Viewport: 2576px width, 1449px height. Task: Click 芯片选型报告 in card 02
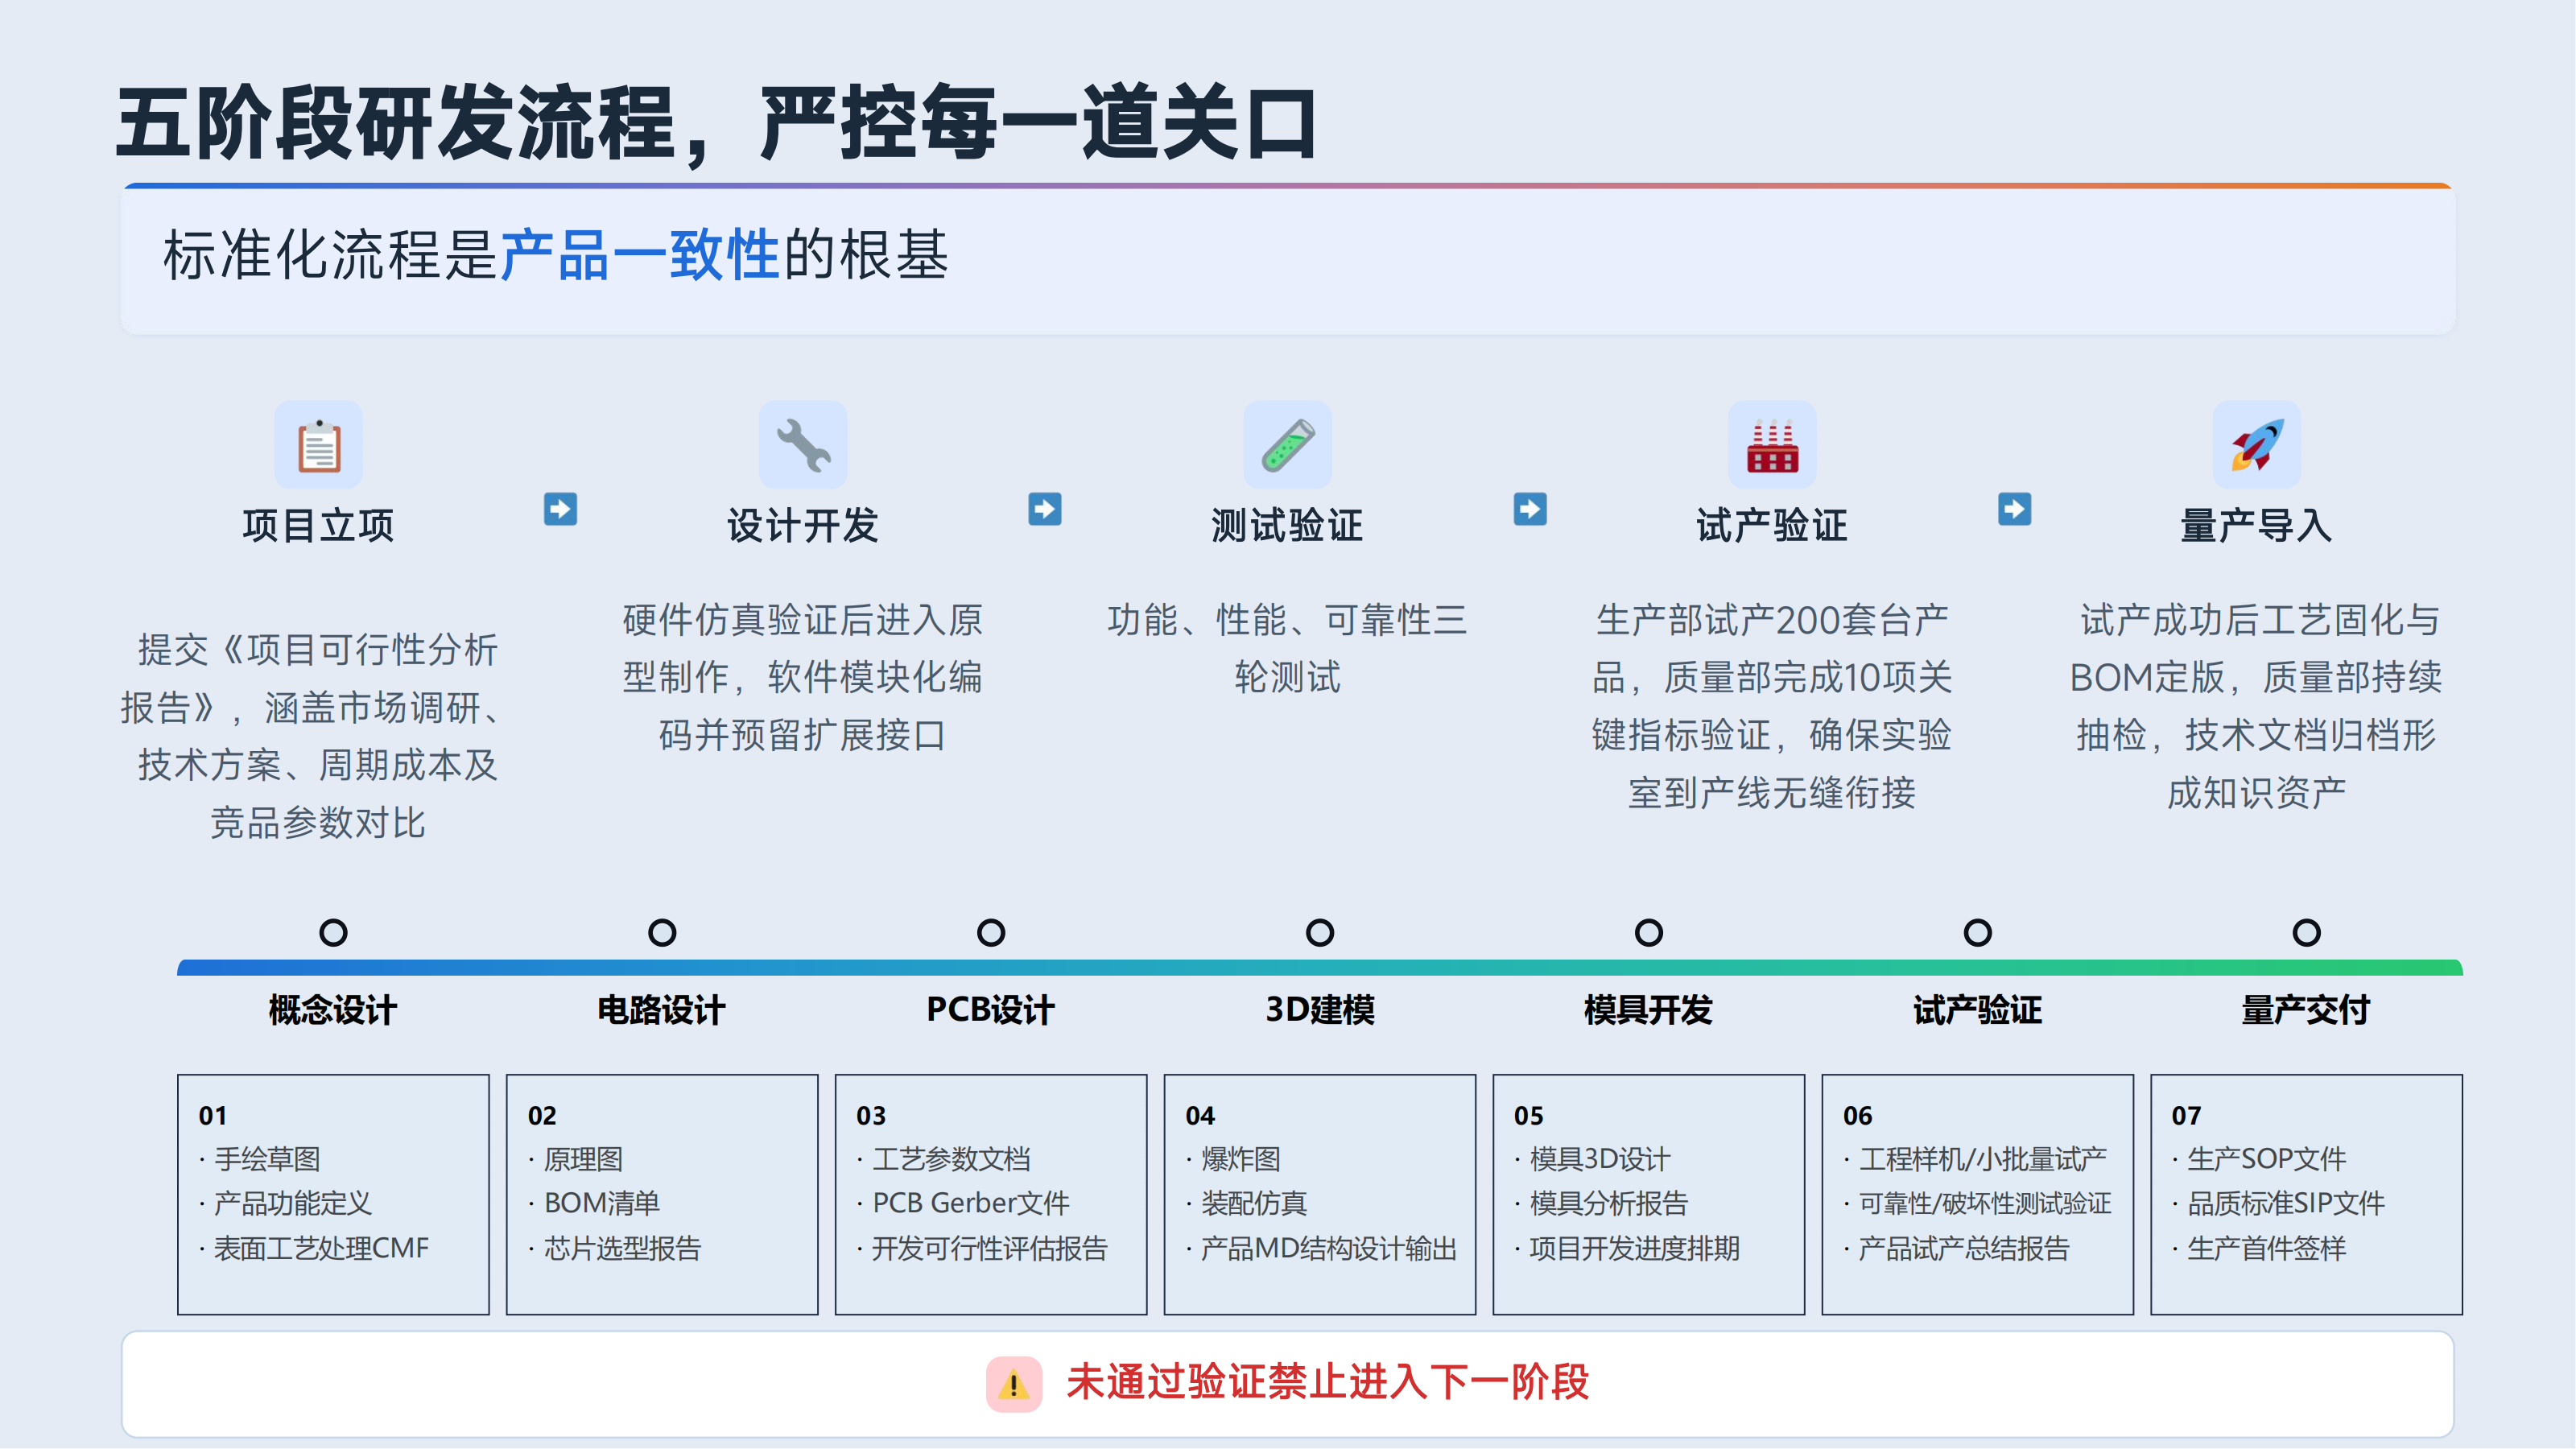click(x=622, y=1248)
